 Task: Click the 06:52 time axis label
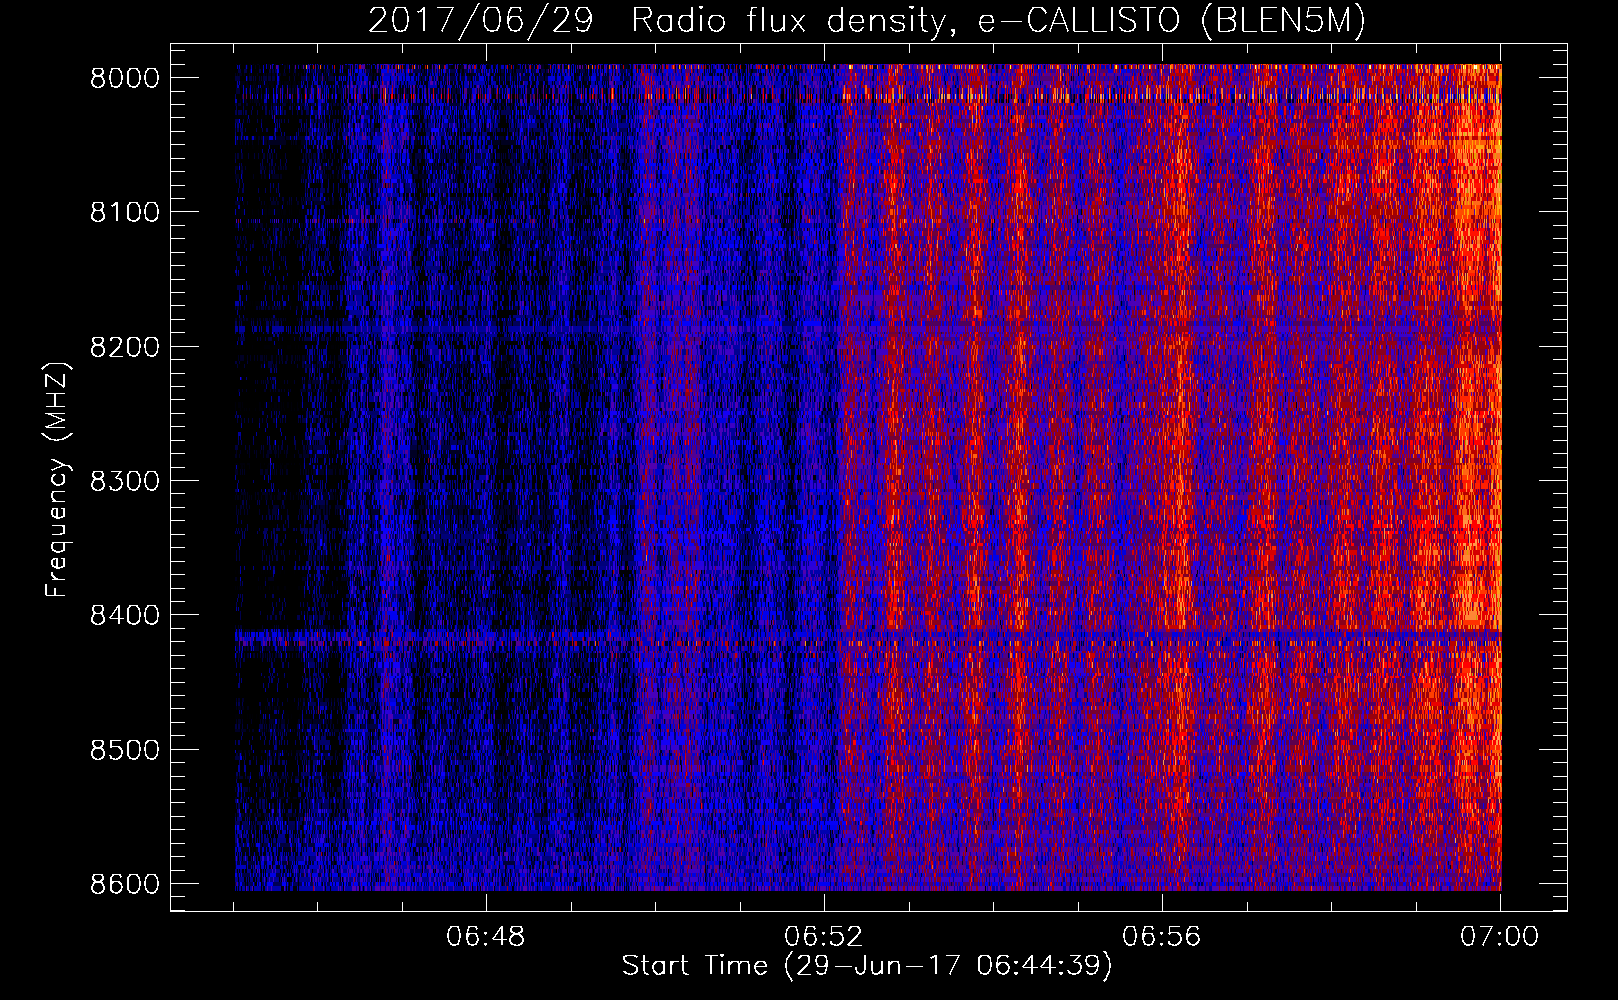[823, 937]
